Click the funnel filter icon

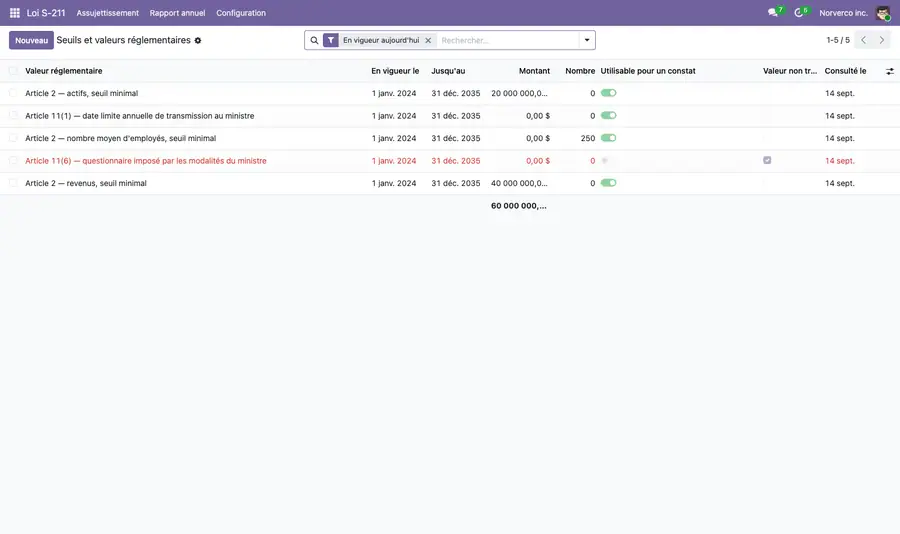click(x=331, y=40)
